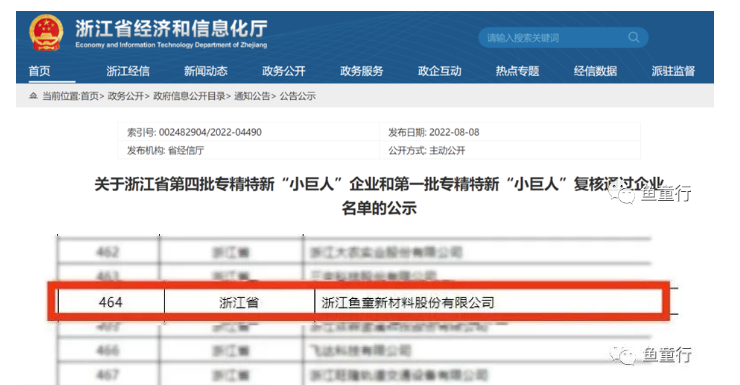Select disclosure method 主动公开 text

point(447,151)
